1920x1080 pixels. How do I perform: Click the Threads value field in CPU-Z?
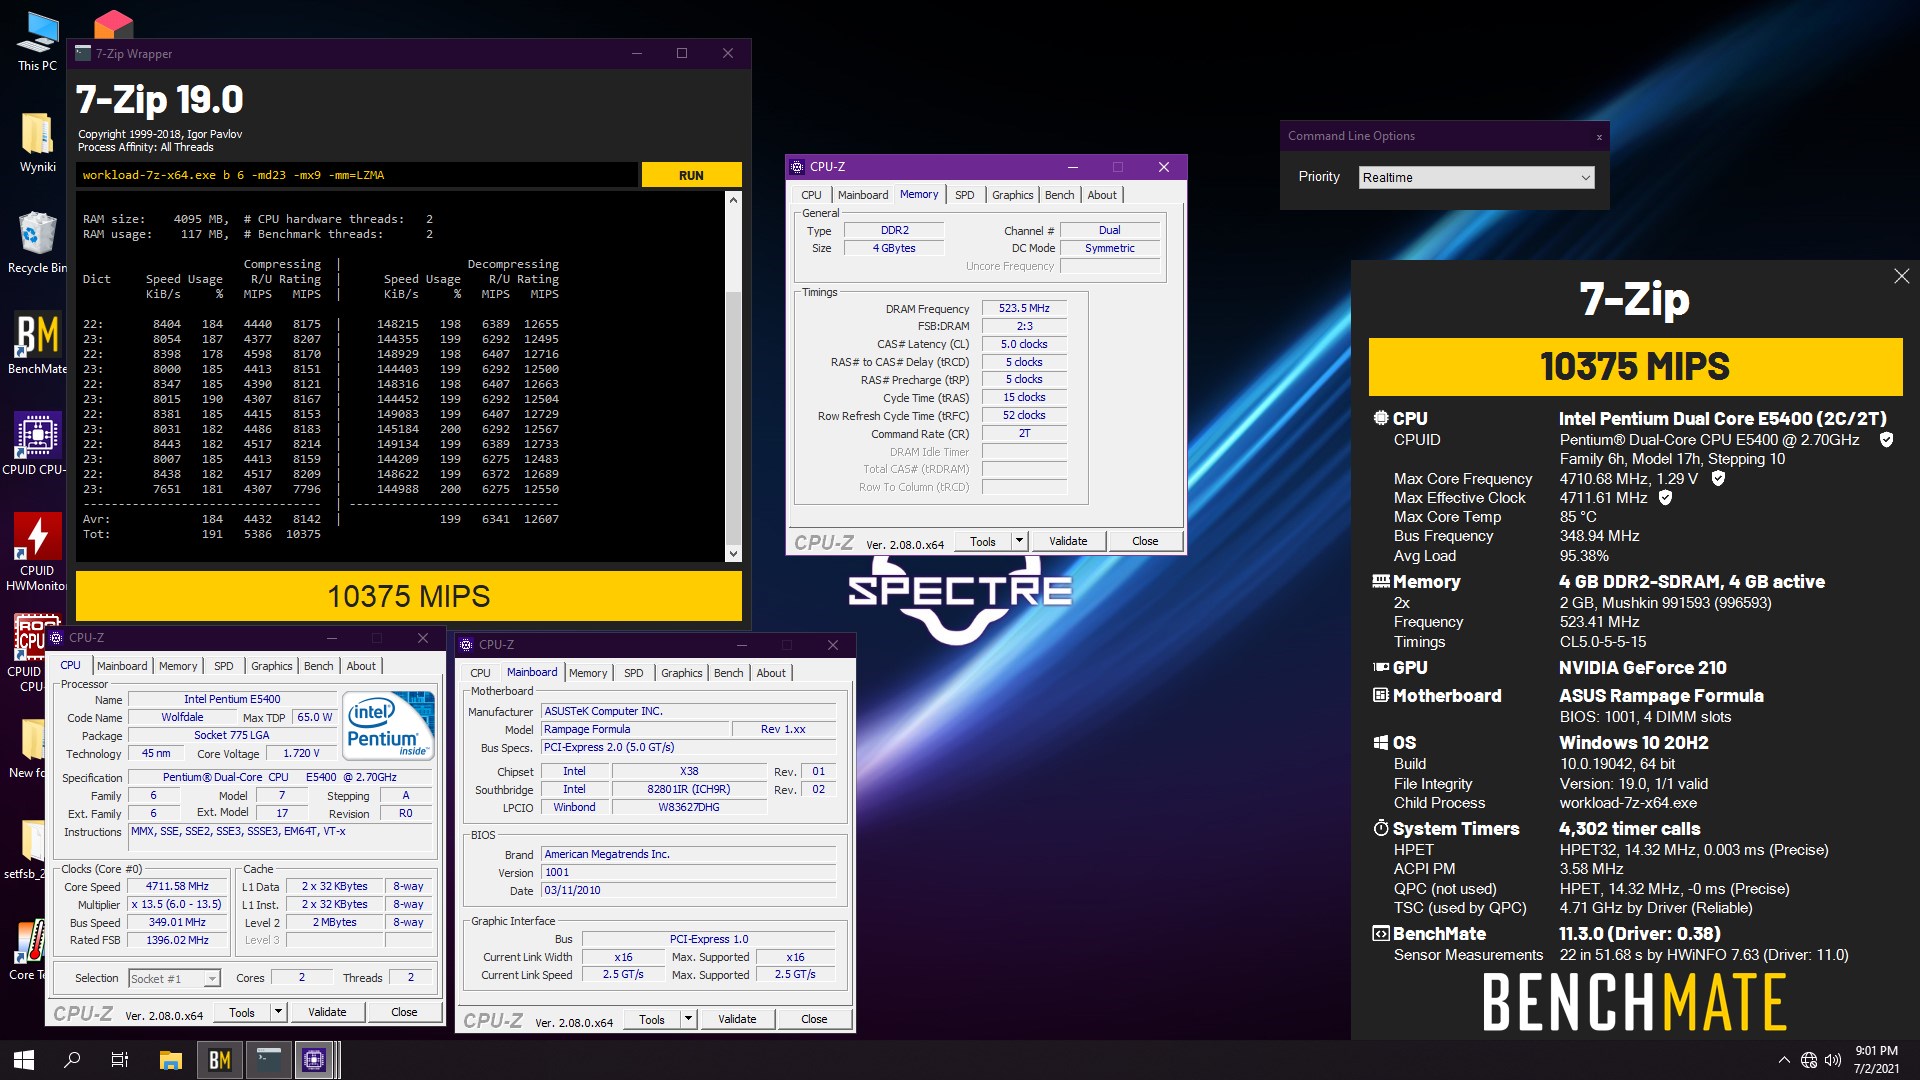tap(410, 978)
